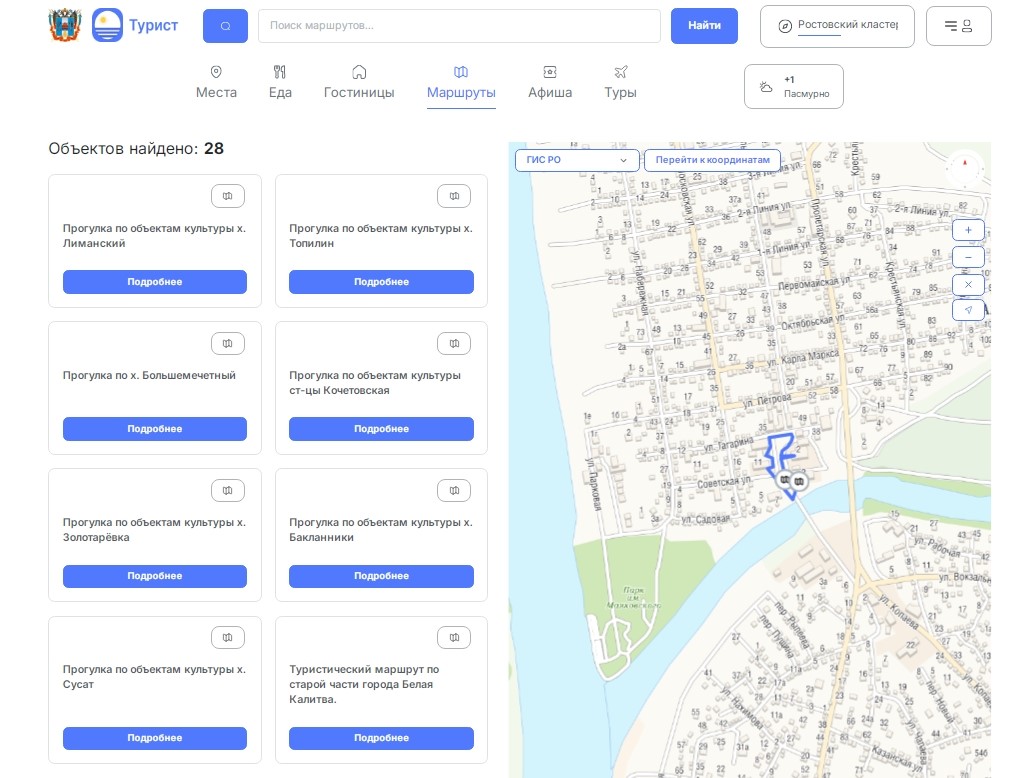Viewport: 1017px width, 778px height.
Task: Open the Ростовский кластер selector
Action: (837, 26)
